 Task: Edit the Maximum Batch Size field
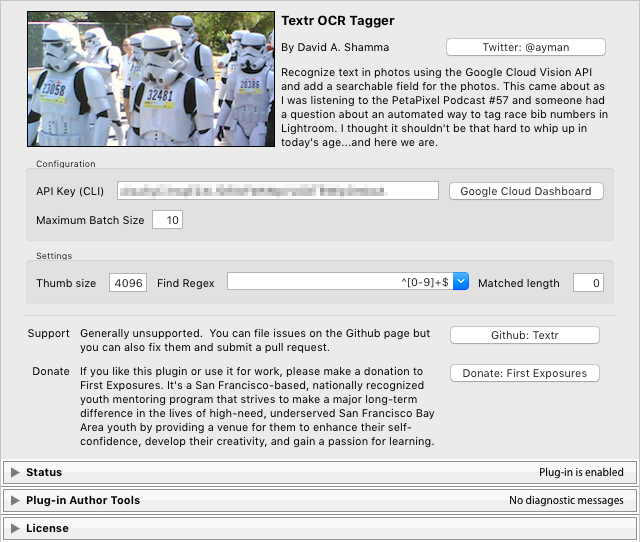(x=167, y=220)
